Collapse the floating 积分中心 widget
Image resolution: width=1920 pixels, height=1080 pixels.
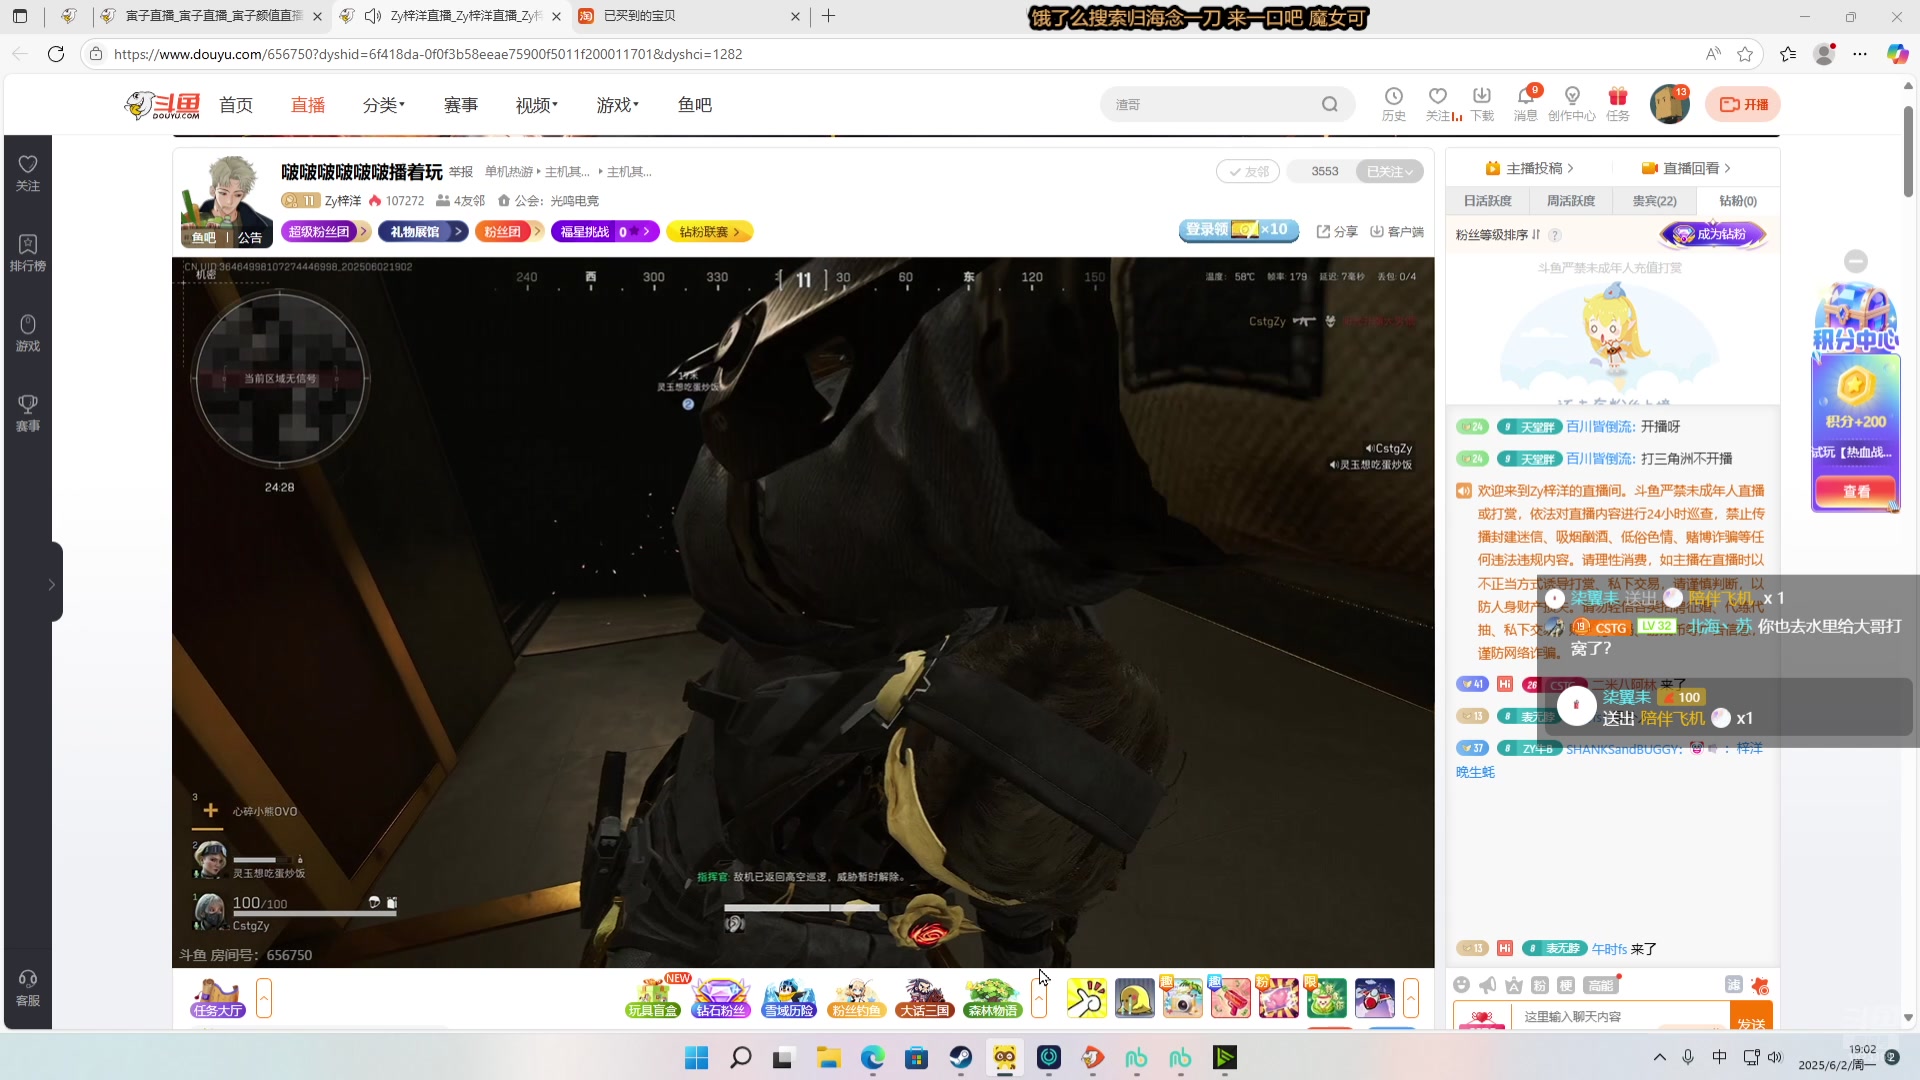1856,261
